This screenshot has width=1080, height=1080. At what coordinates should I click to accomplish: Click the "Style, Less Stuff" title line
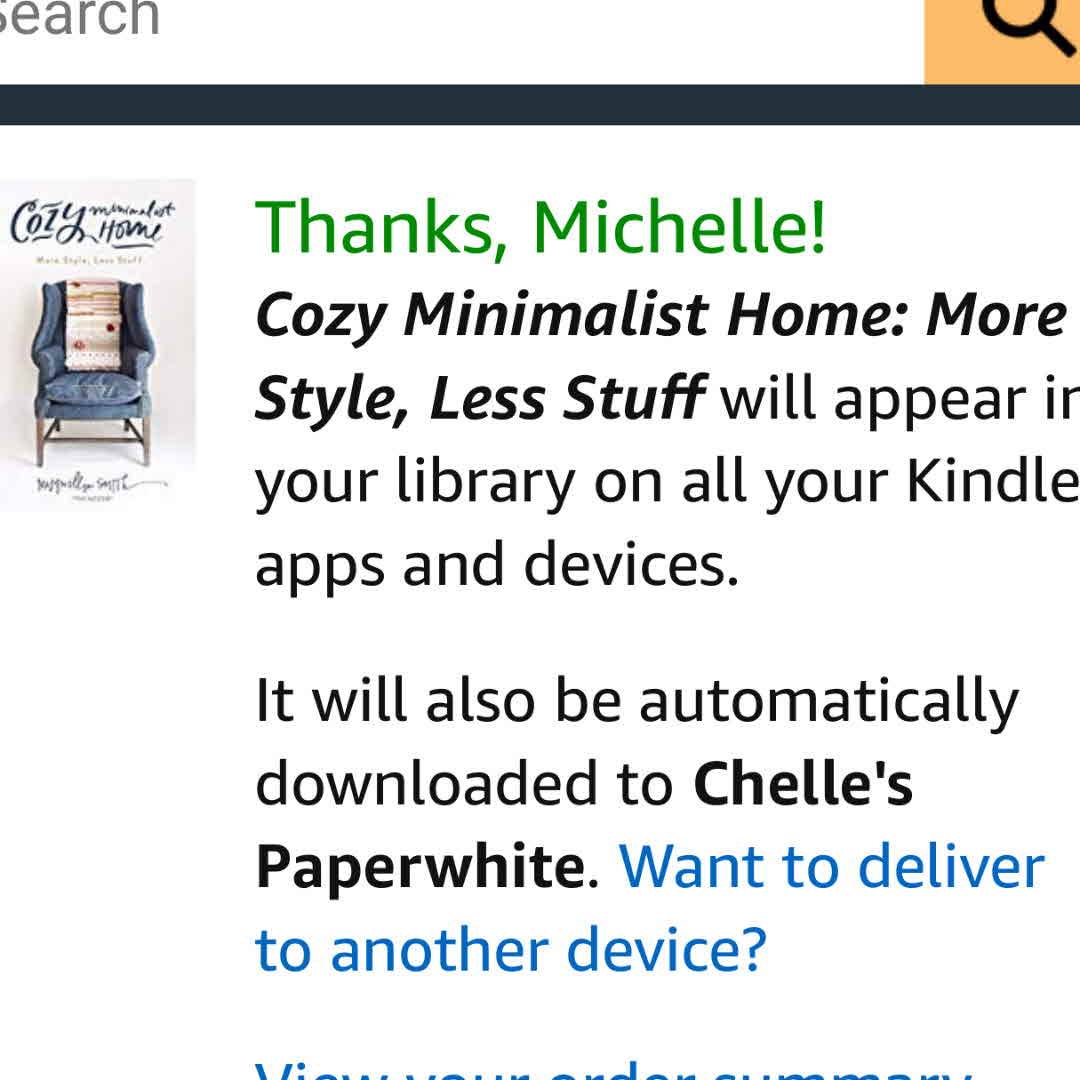(480, 397)
